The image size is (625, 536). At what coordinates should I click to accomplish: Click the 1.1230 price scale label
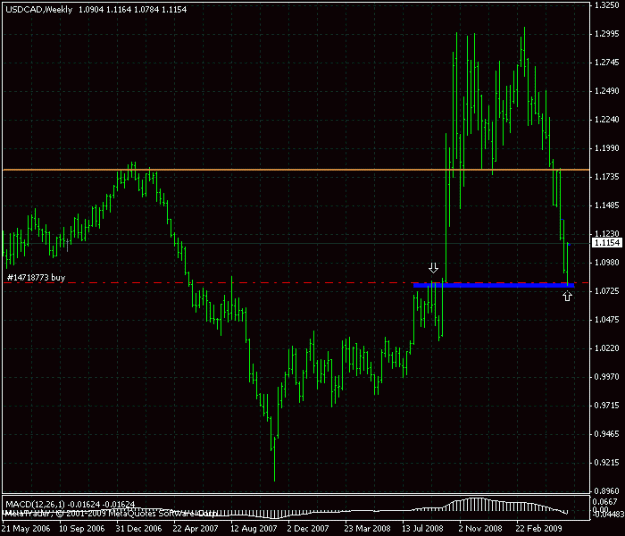pos(607,234)
